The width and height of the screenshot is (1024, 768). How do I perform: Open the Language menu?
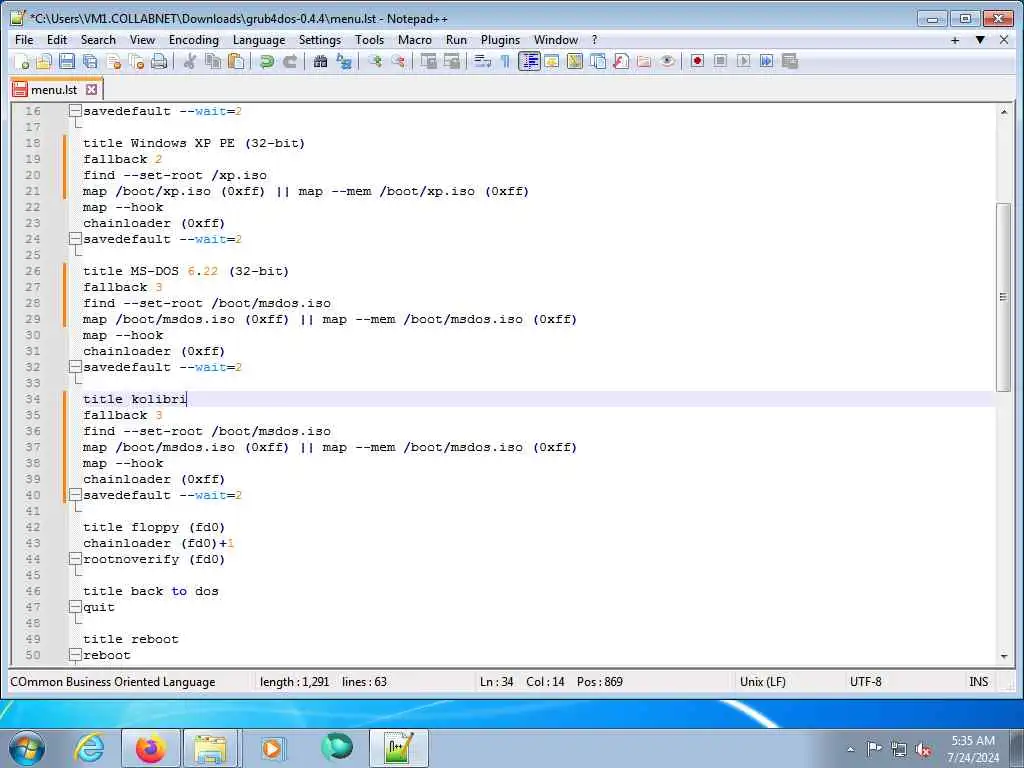pyautogui.click(x=259, y=40)
